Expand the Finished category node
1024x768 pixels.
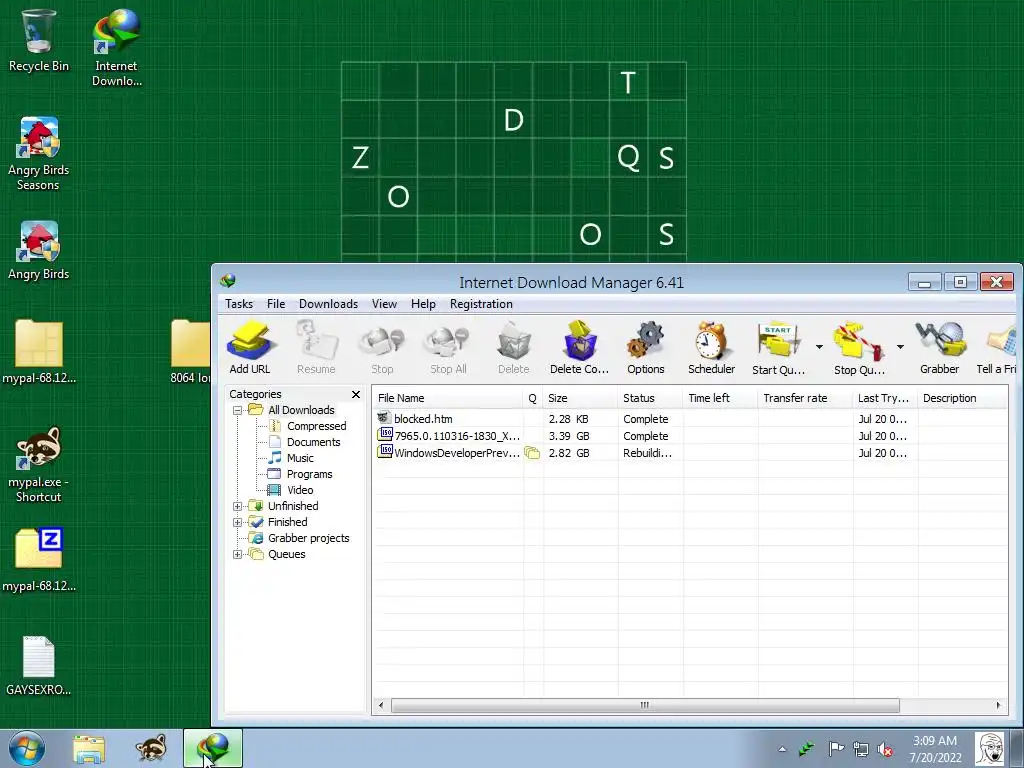coord(238,522)
